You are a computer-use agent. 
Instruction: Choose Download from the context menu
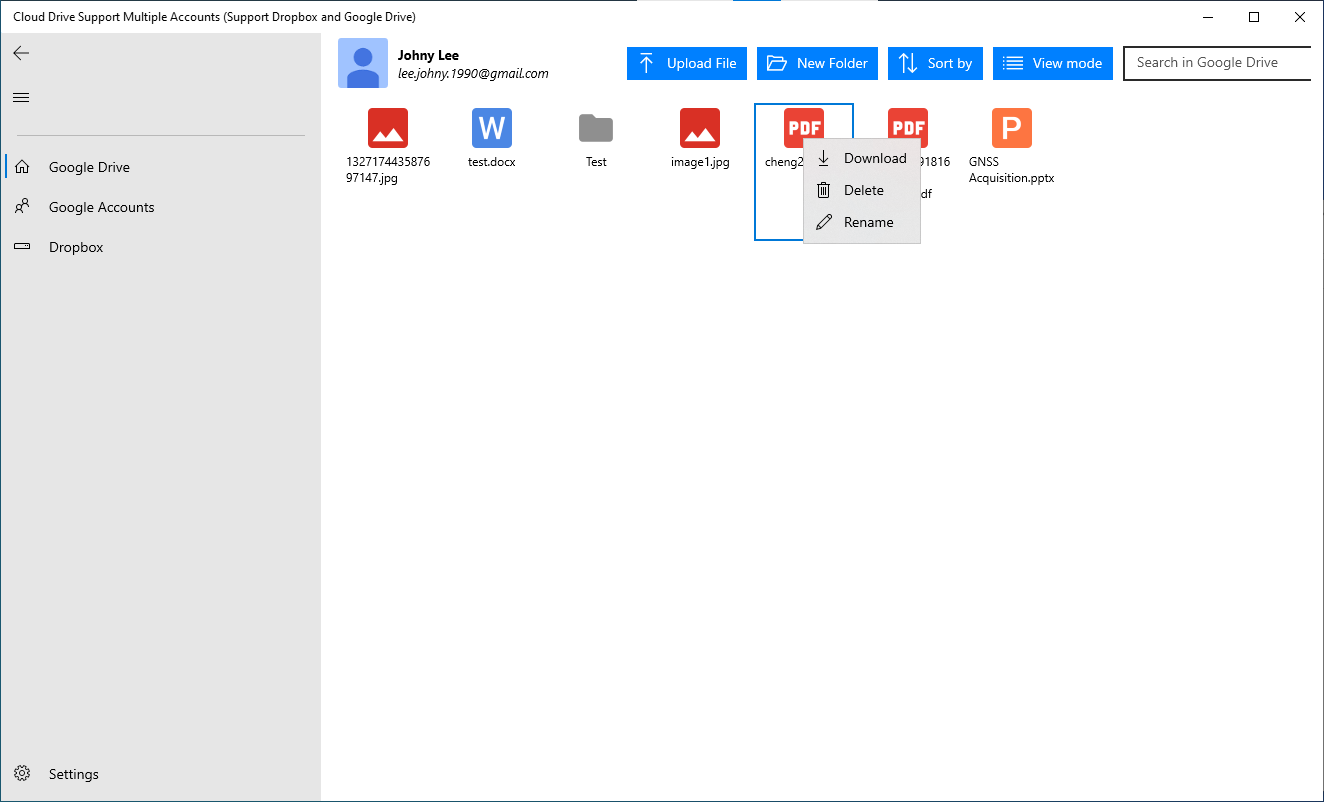click(x=862, y=158)
